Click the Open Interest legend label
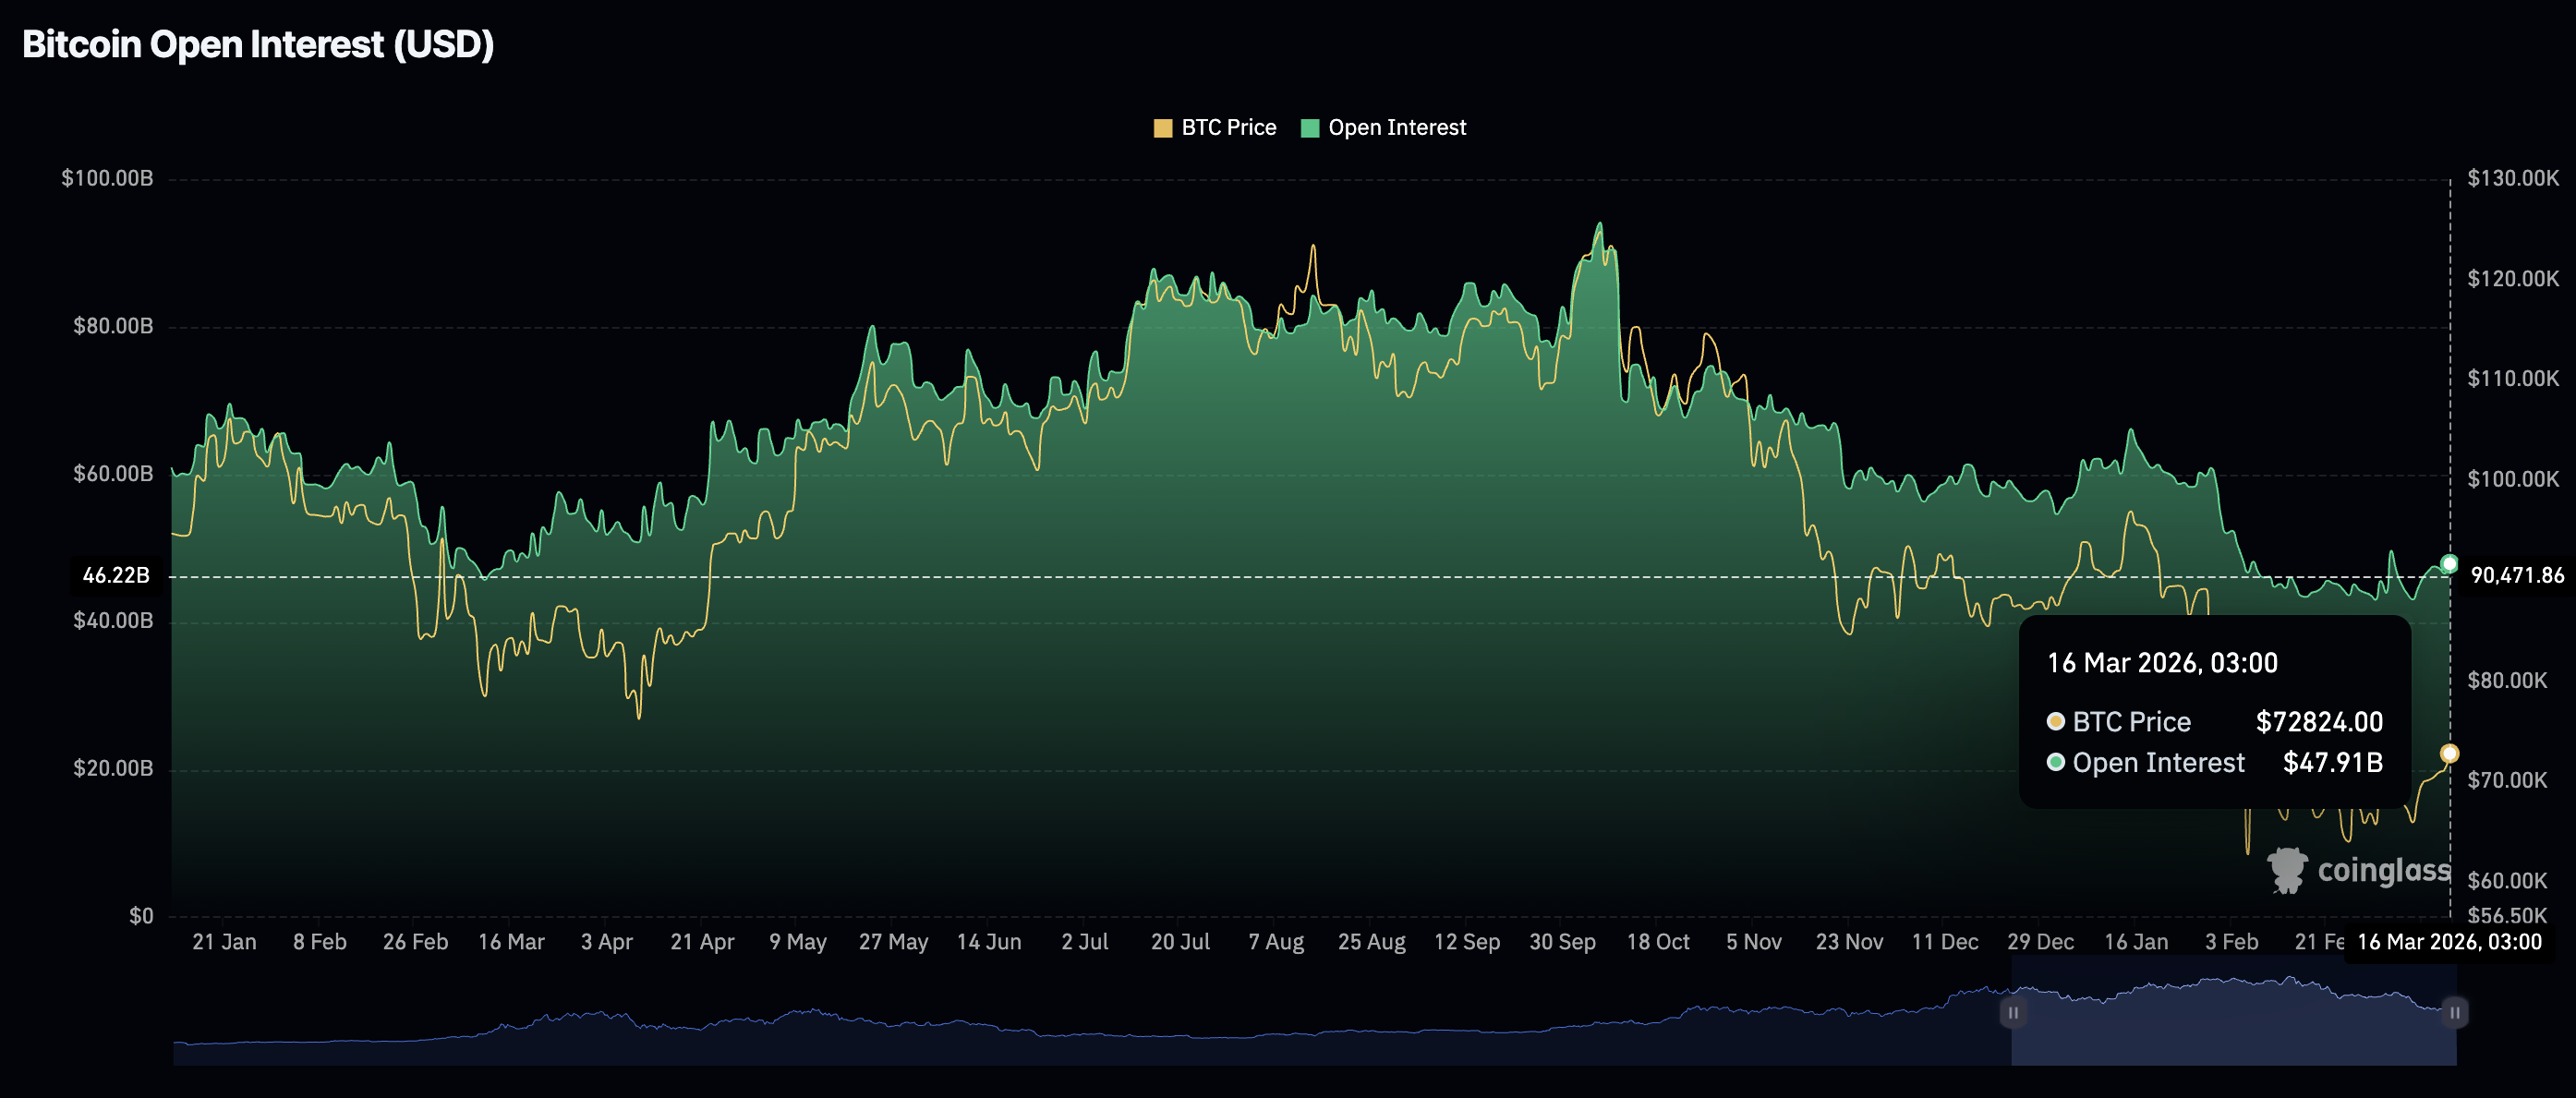Image resolution: width=2576 pixels, height=1098 pixels. 1396,128
